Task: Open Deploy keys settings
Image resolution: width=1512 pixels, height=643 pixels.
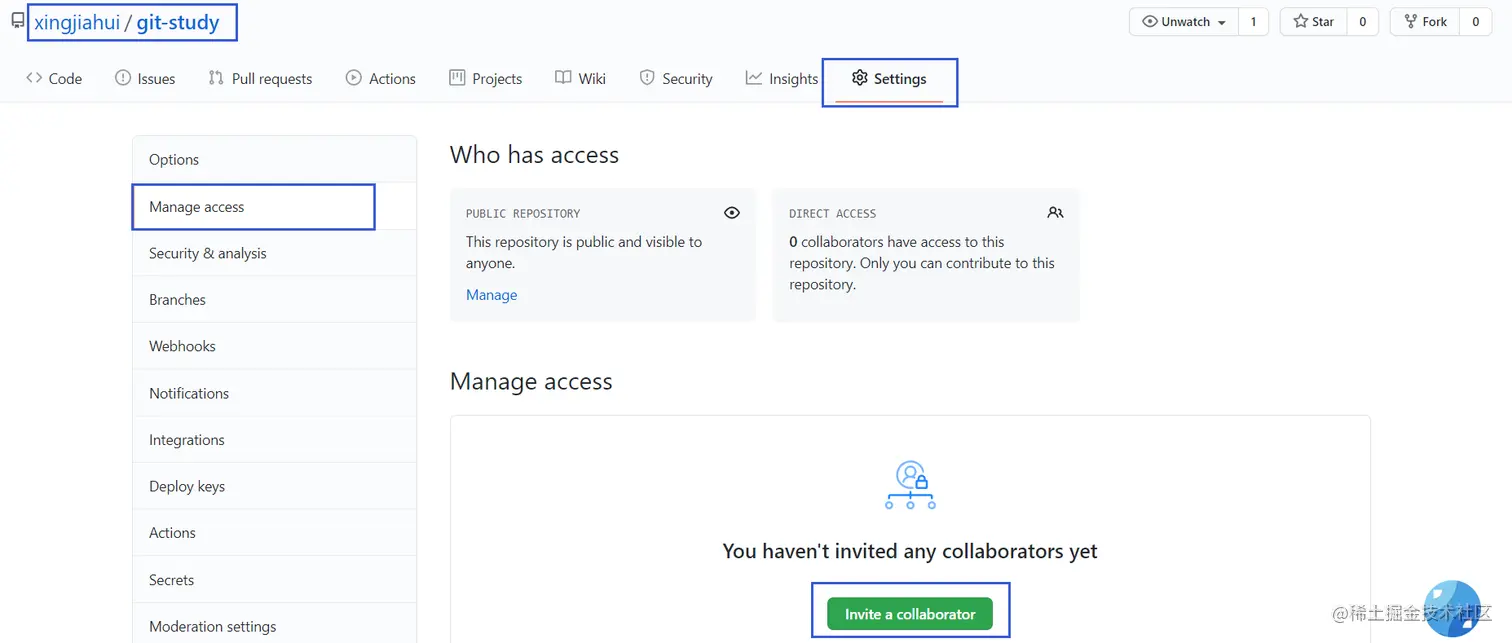Action: [x=274, y=486]
